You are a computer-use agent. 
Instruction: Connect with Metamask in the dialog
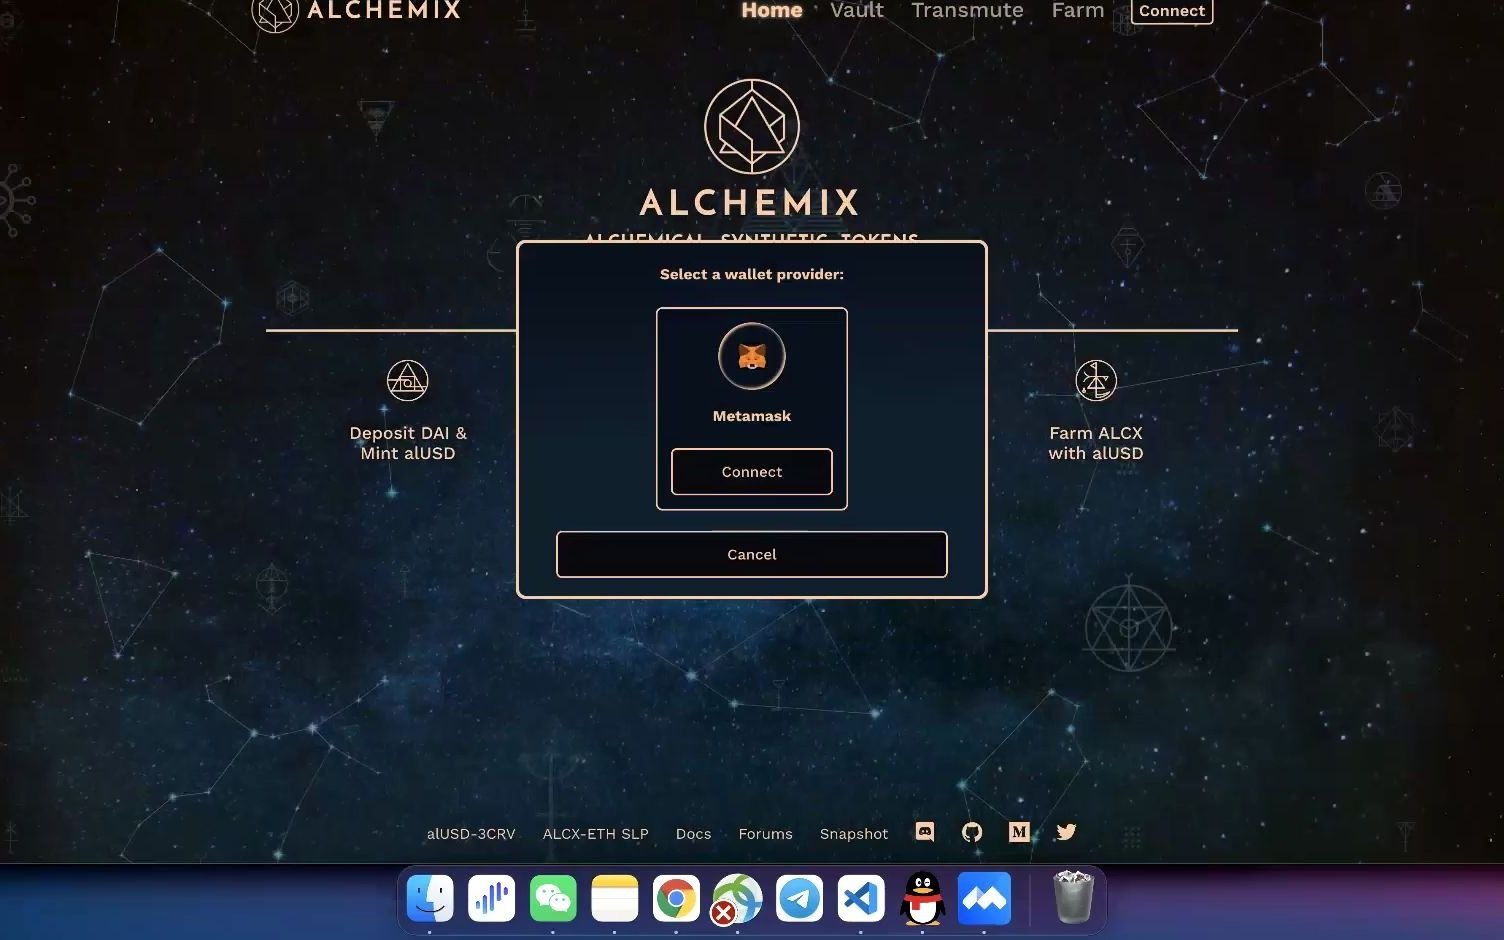tap(752, 472)
